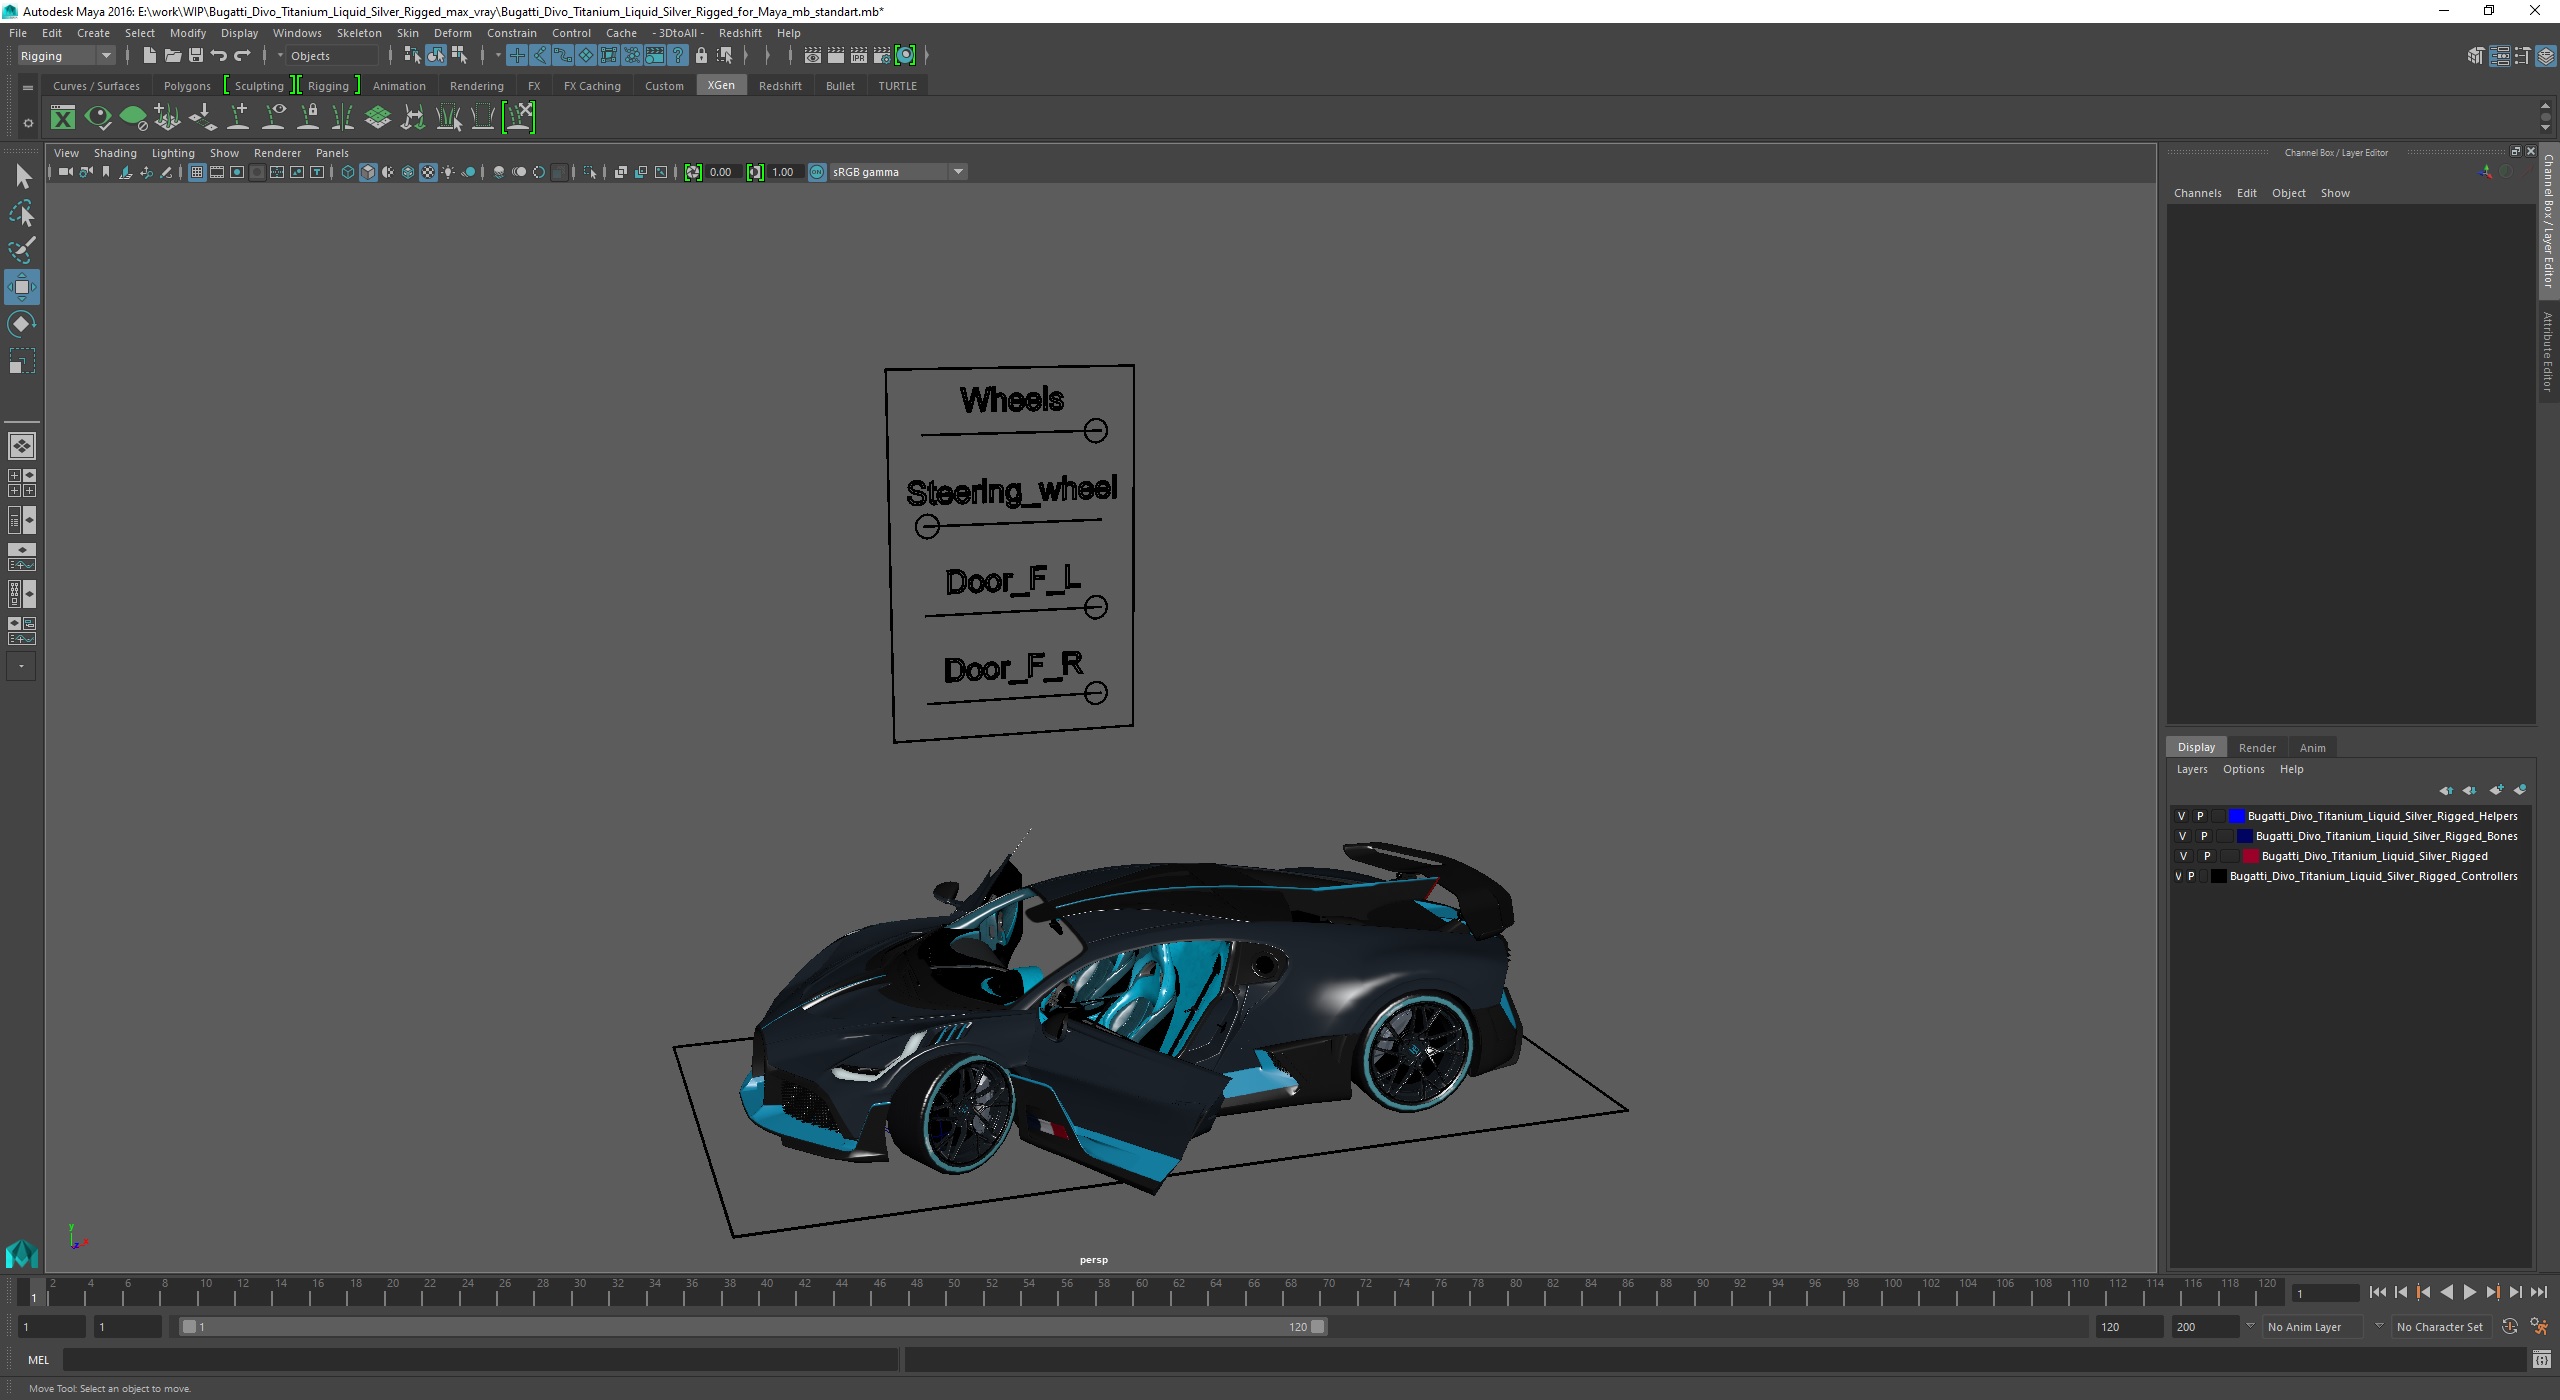
Task: Open the shelf tab menu button
Action: 28,88
